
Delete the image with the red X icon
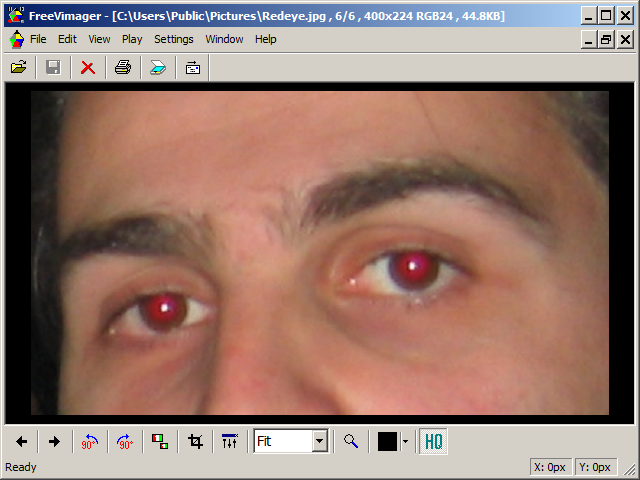point(88,67)
